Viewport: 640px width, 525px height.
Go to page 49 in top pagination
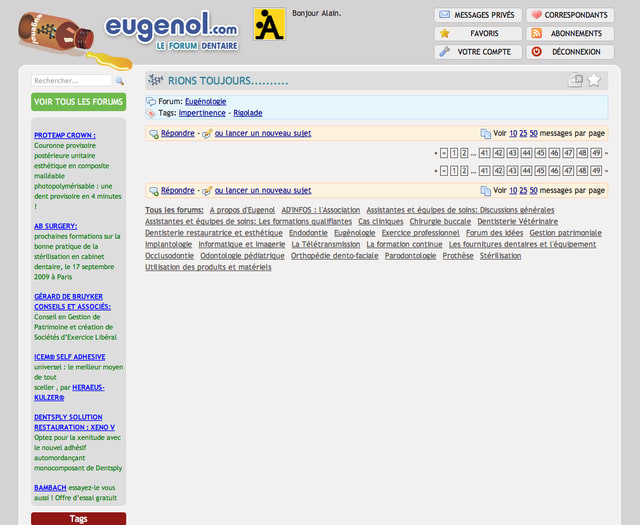pos(596,153)
